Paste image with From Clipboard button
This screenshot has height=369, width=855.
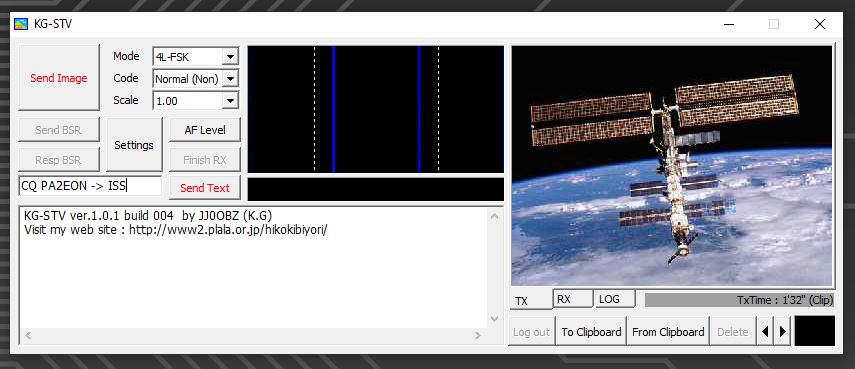tap(668, 331)
